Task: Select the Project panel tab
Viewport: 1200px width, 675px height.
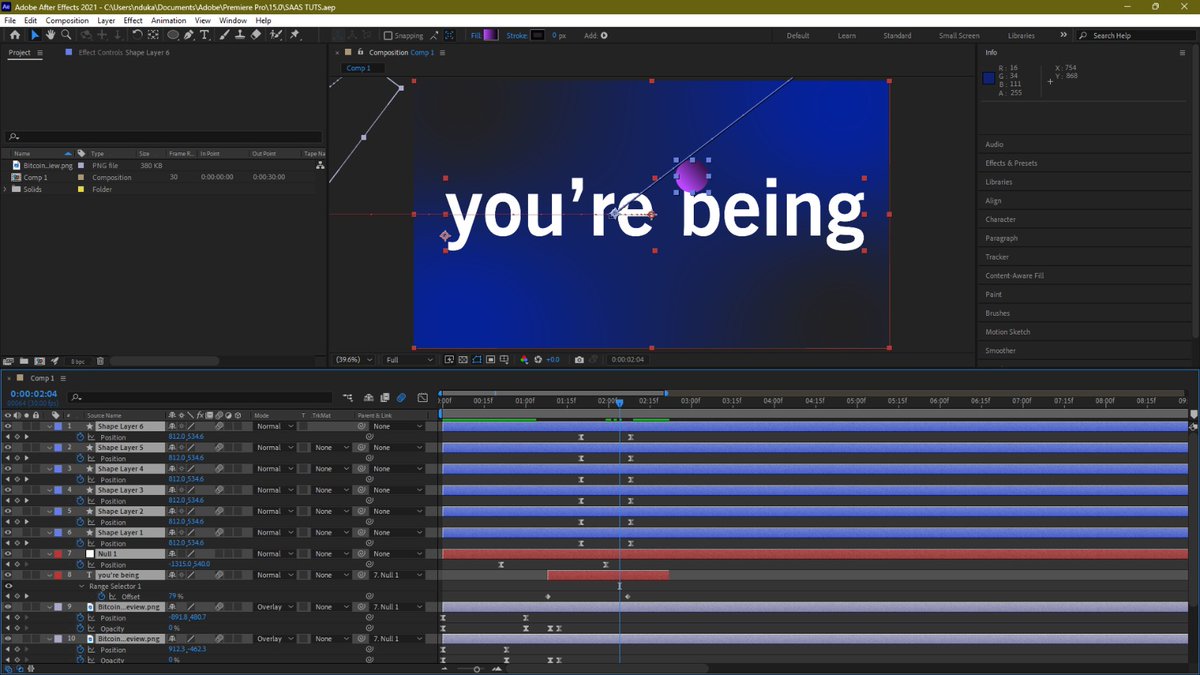Action: (x=19, y=52)
